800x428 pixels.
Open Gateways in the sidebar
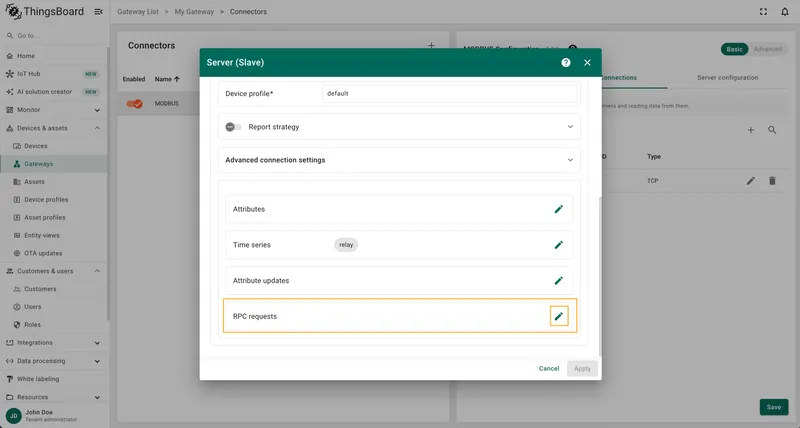tap(54, 164)
